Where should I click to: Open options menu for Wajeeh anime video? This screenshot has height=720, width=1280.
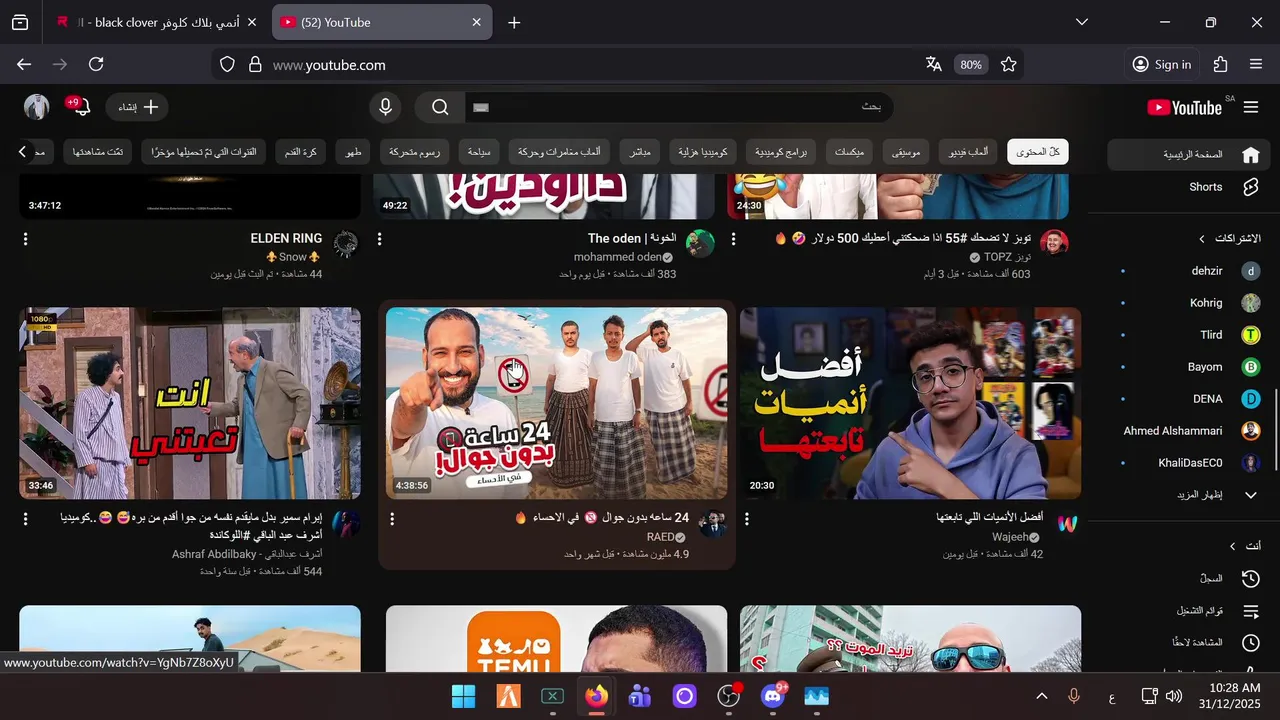coord(746,519)
